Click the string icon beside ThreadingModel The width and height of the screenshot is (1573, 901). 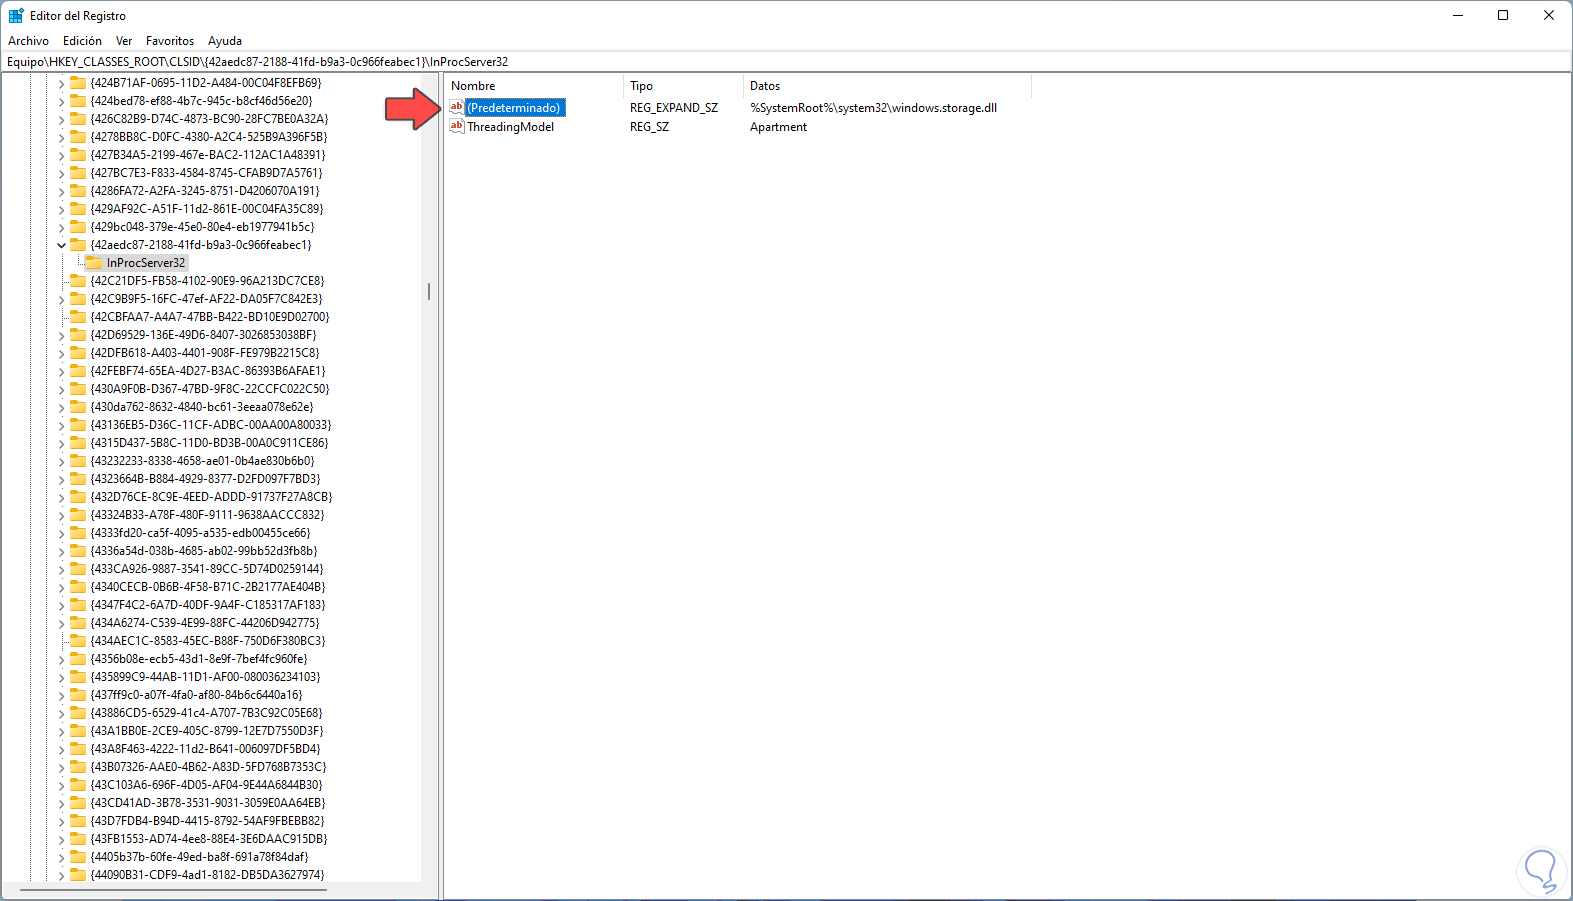click(457, 126)
